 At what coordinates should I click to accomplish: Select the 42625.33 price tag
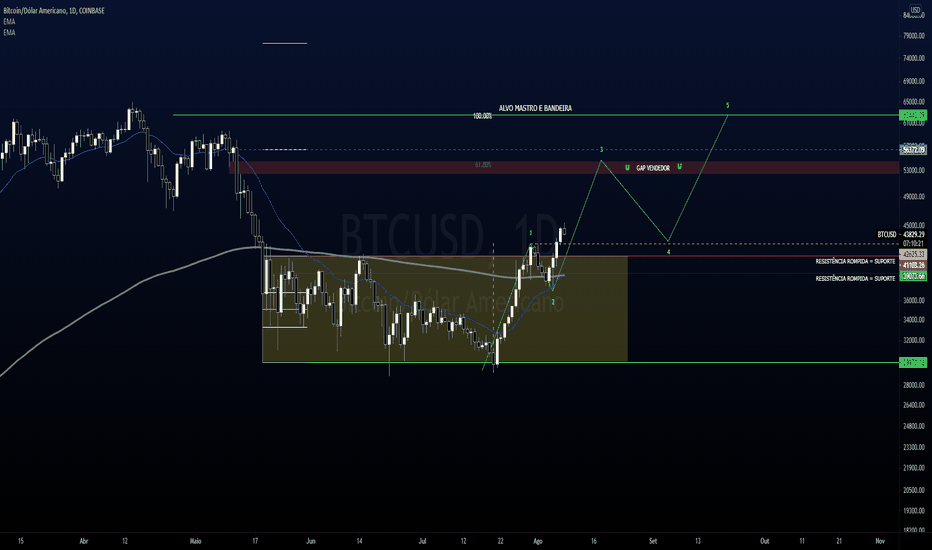click(x=913, y=254)
